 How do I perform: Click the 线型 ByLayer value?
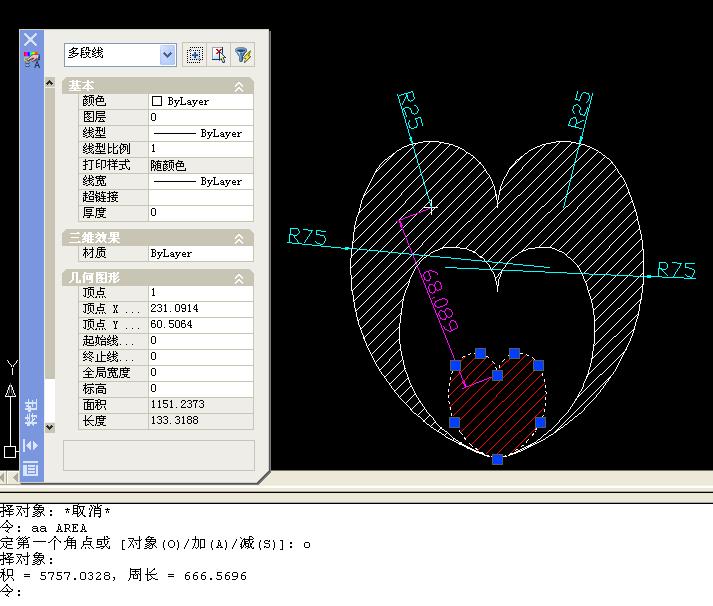tap(201, 133)
